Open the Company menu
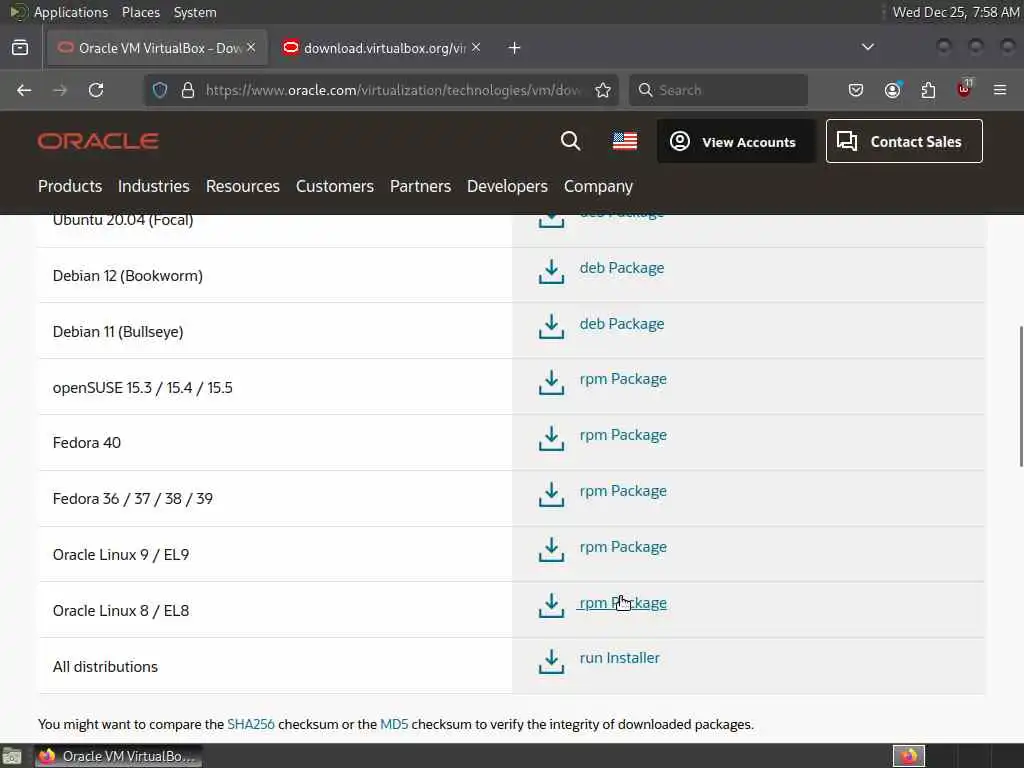This screenshot has height=768, width=1024. (x=598, y=187)
